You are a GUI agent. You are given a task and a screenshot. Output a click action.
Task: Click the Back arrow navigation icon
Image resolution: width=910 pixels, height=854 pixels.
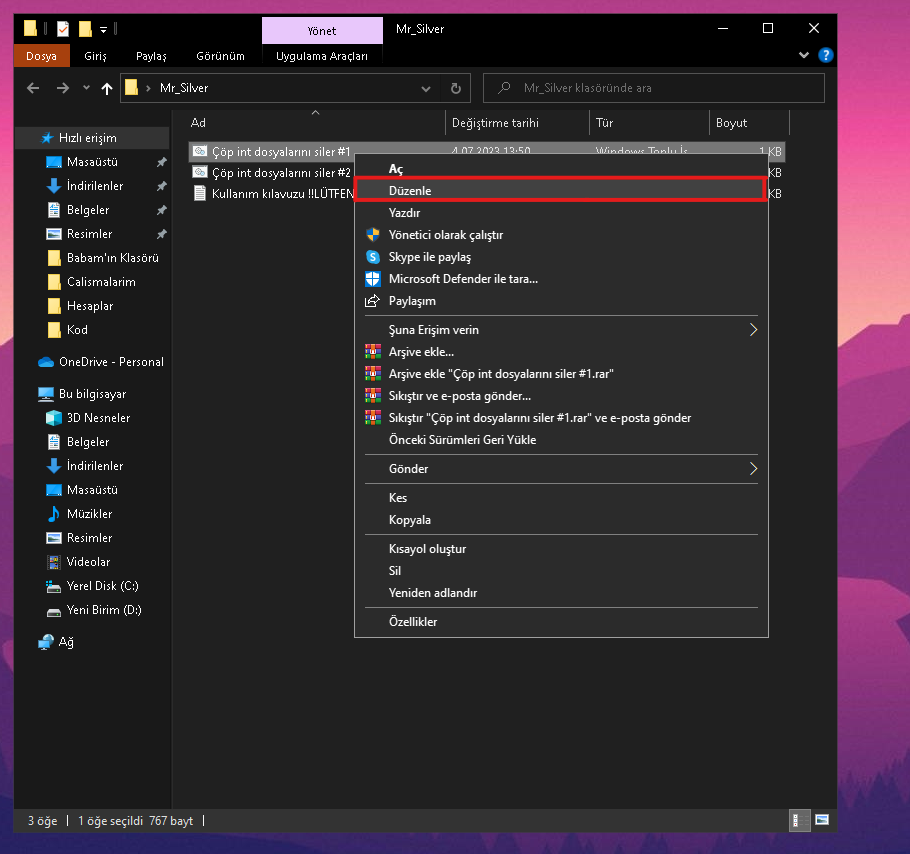pyautogui.click(x=33, y=88)
